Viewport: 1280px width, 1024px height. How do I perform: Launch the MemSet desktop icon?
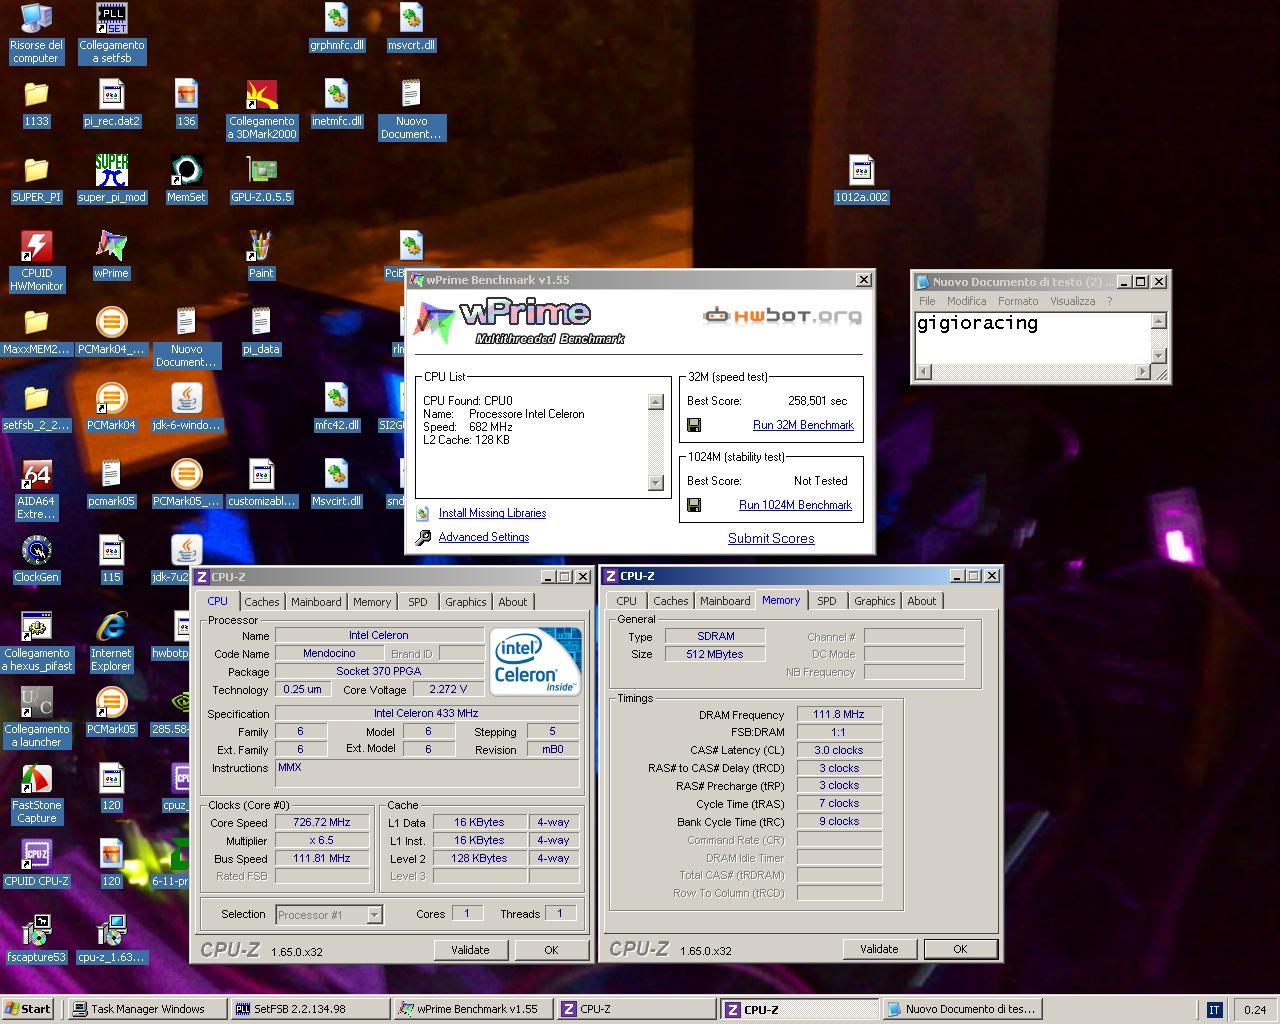[186, 180]
